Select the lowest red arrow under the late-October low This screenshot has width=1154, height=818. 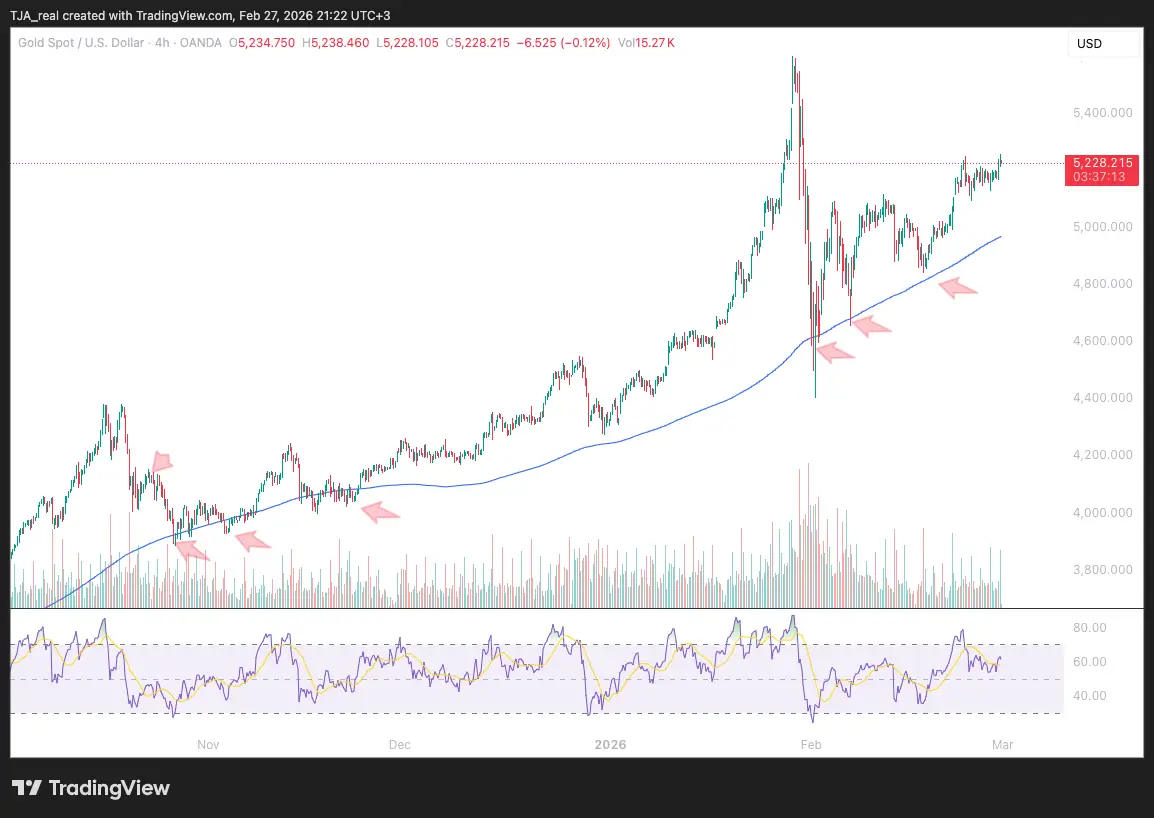pyautogui.click(x=191, y=549)
